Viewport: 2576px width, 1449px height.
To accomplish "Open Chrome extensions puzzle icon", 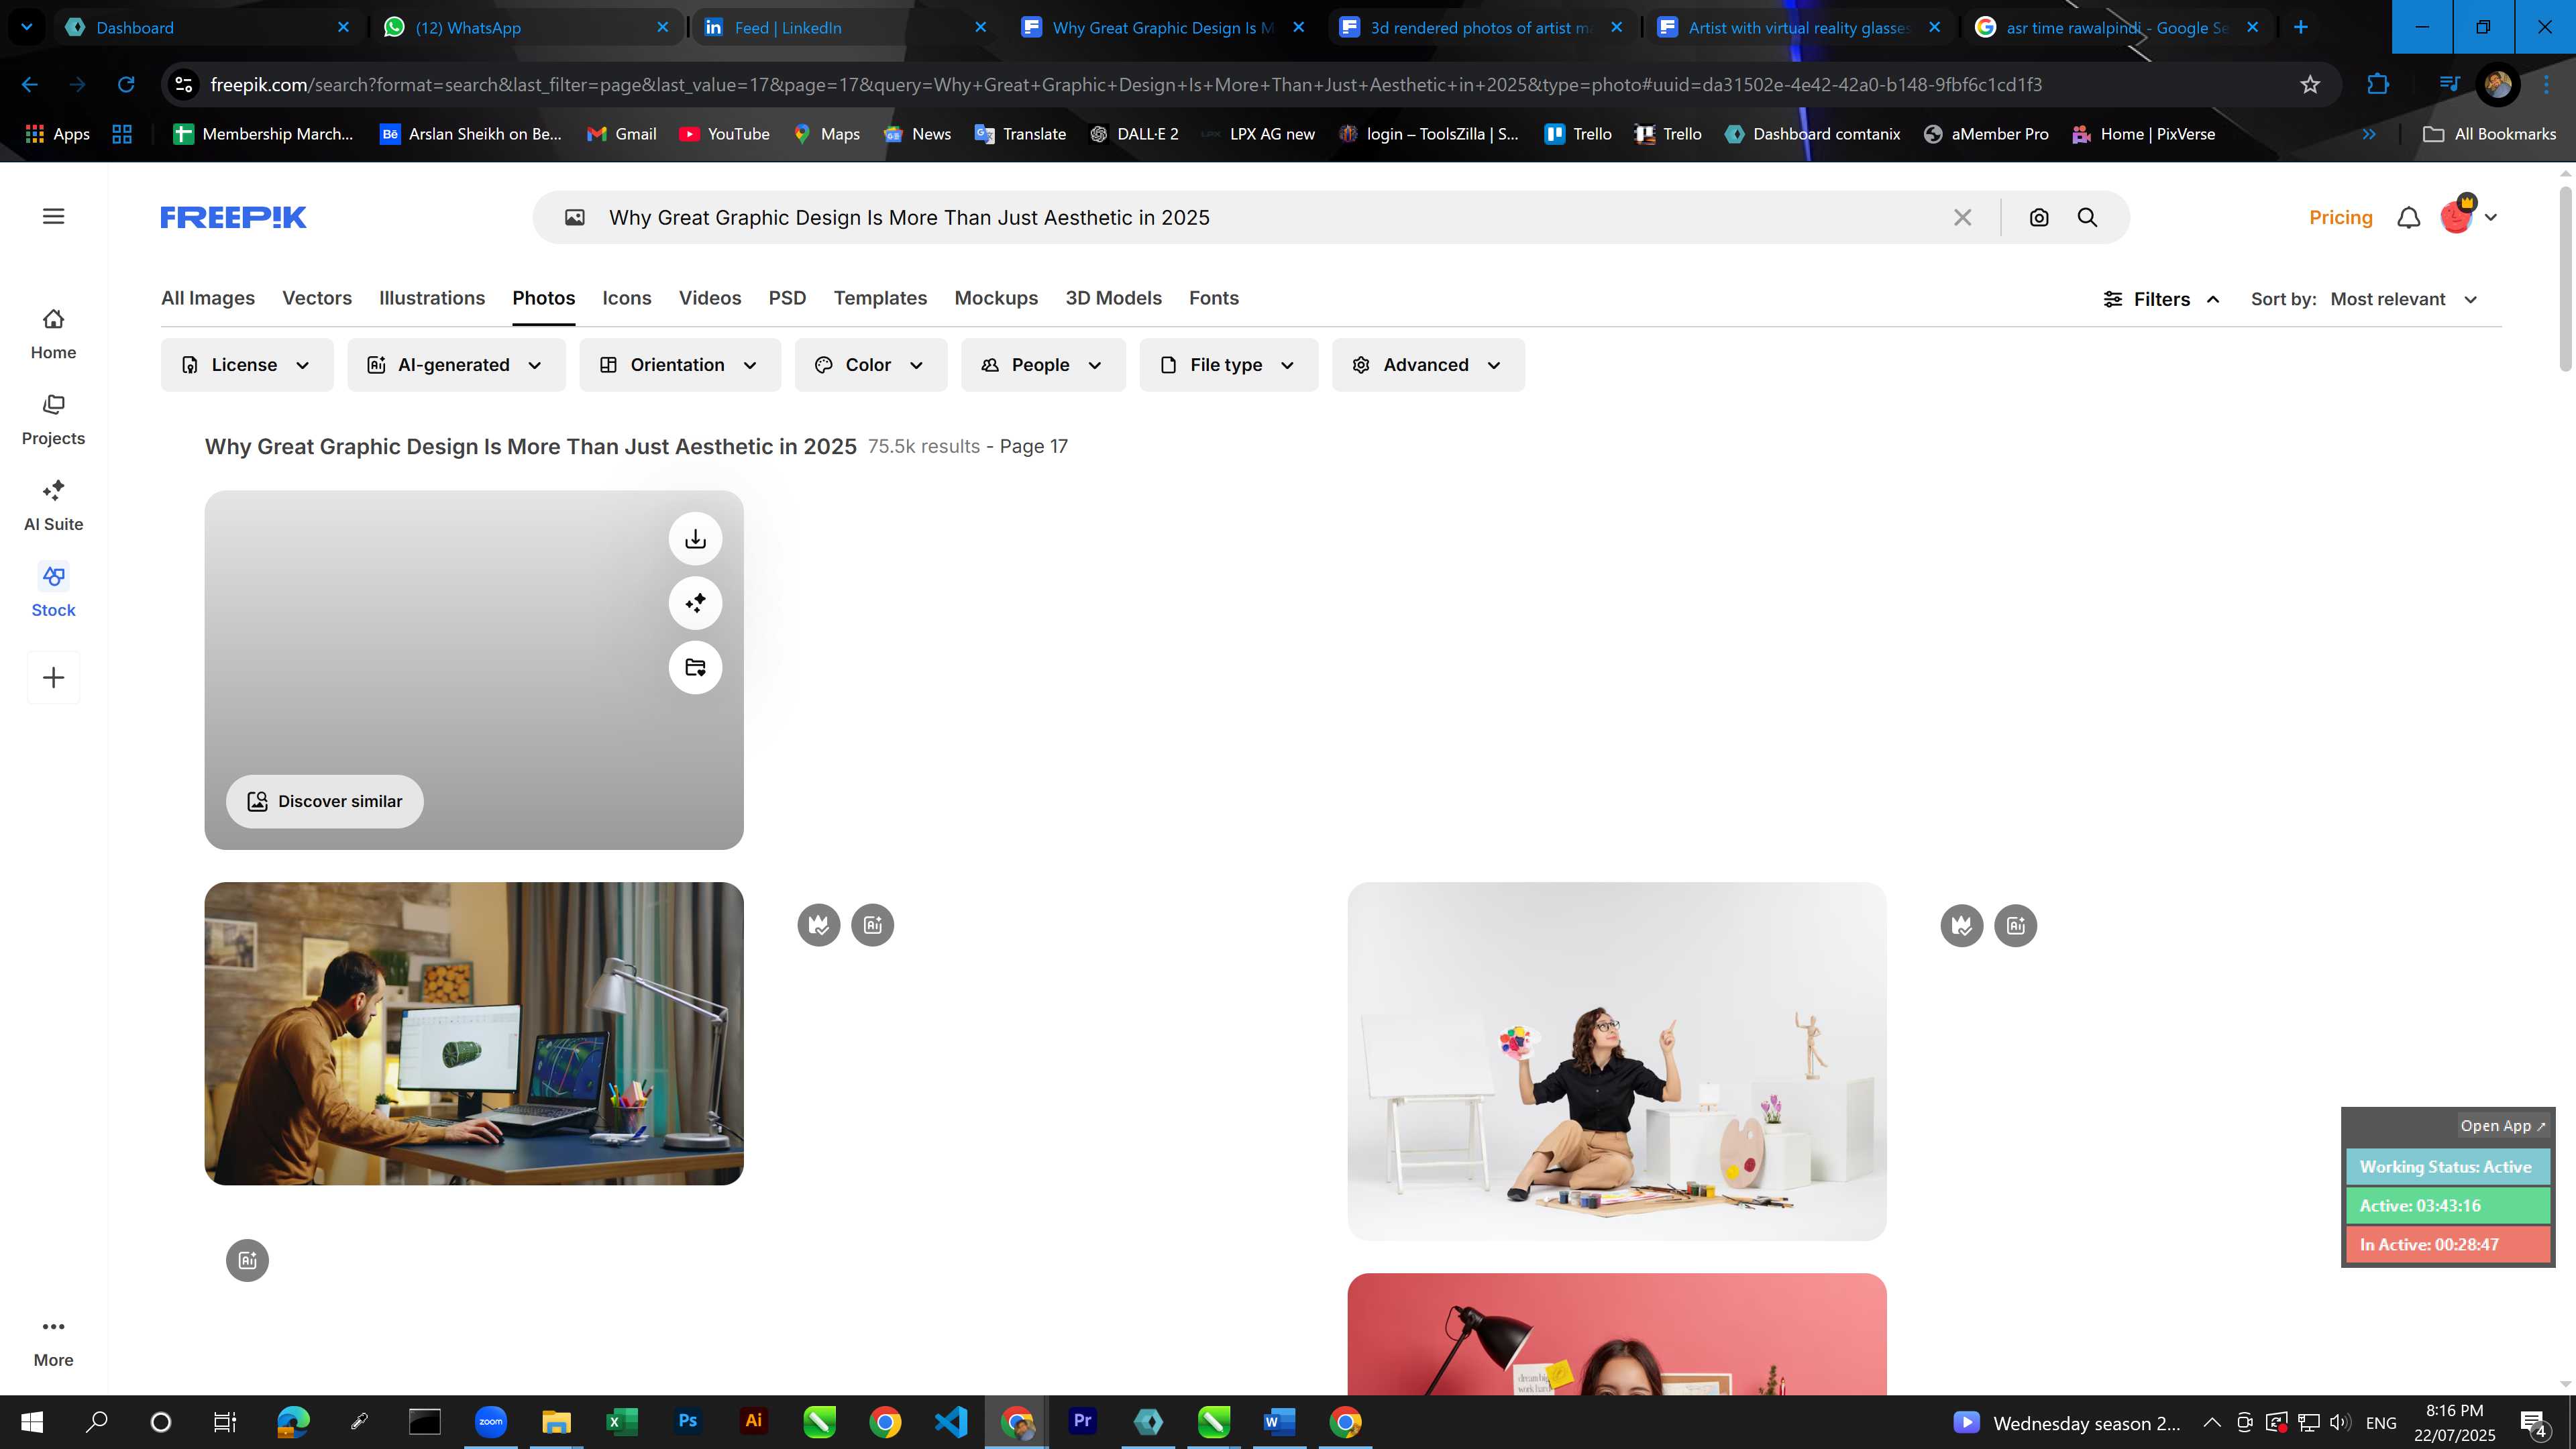I will tap(2378, 85).
